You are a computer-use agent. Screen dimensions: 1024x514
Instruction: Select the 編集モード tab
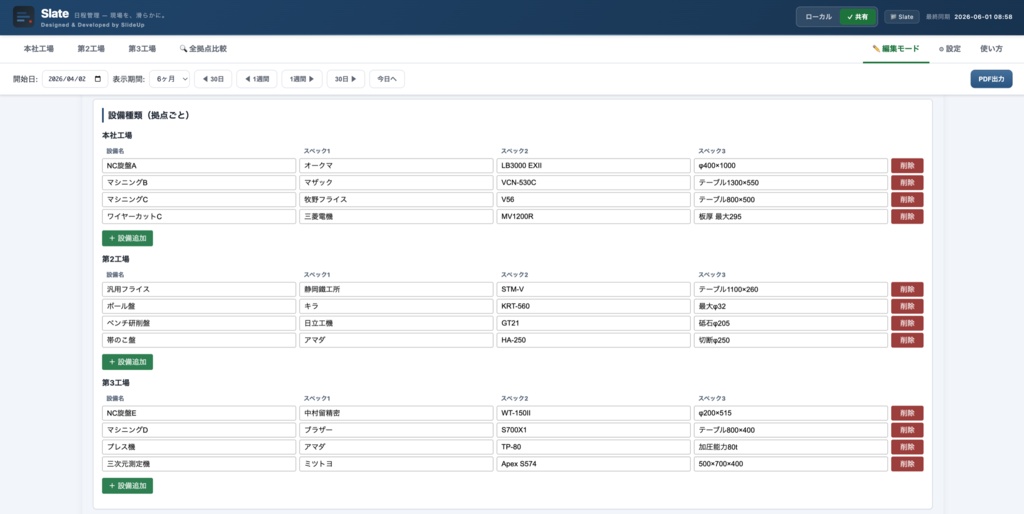895,49
